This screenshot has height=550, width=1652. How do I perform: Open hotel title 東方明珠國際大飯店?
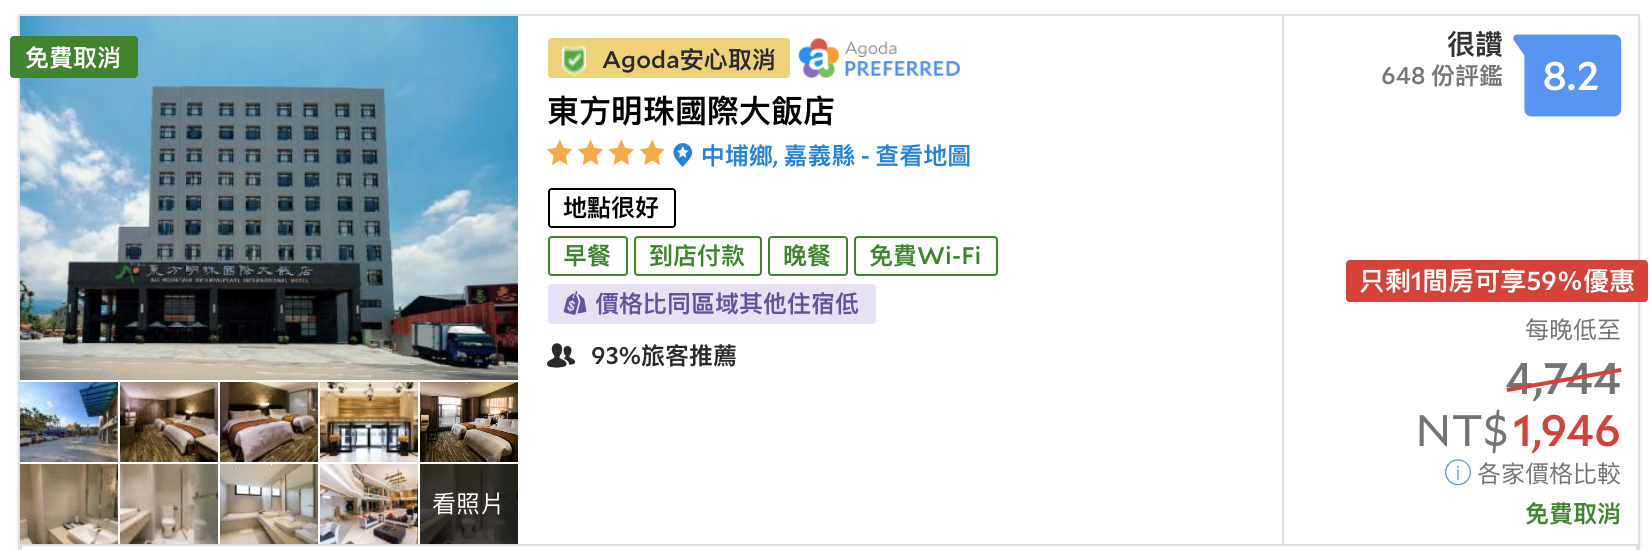point(690,111)
